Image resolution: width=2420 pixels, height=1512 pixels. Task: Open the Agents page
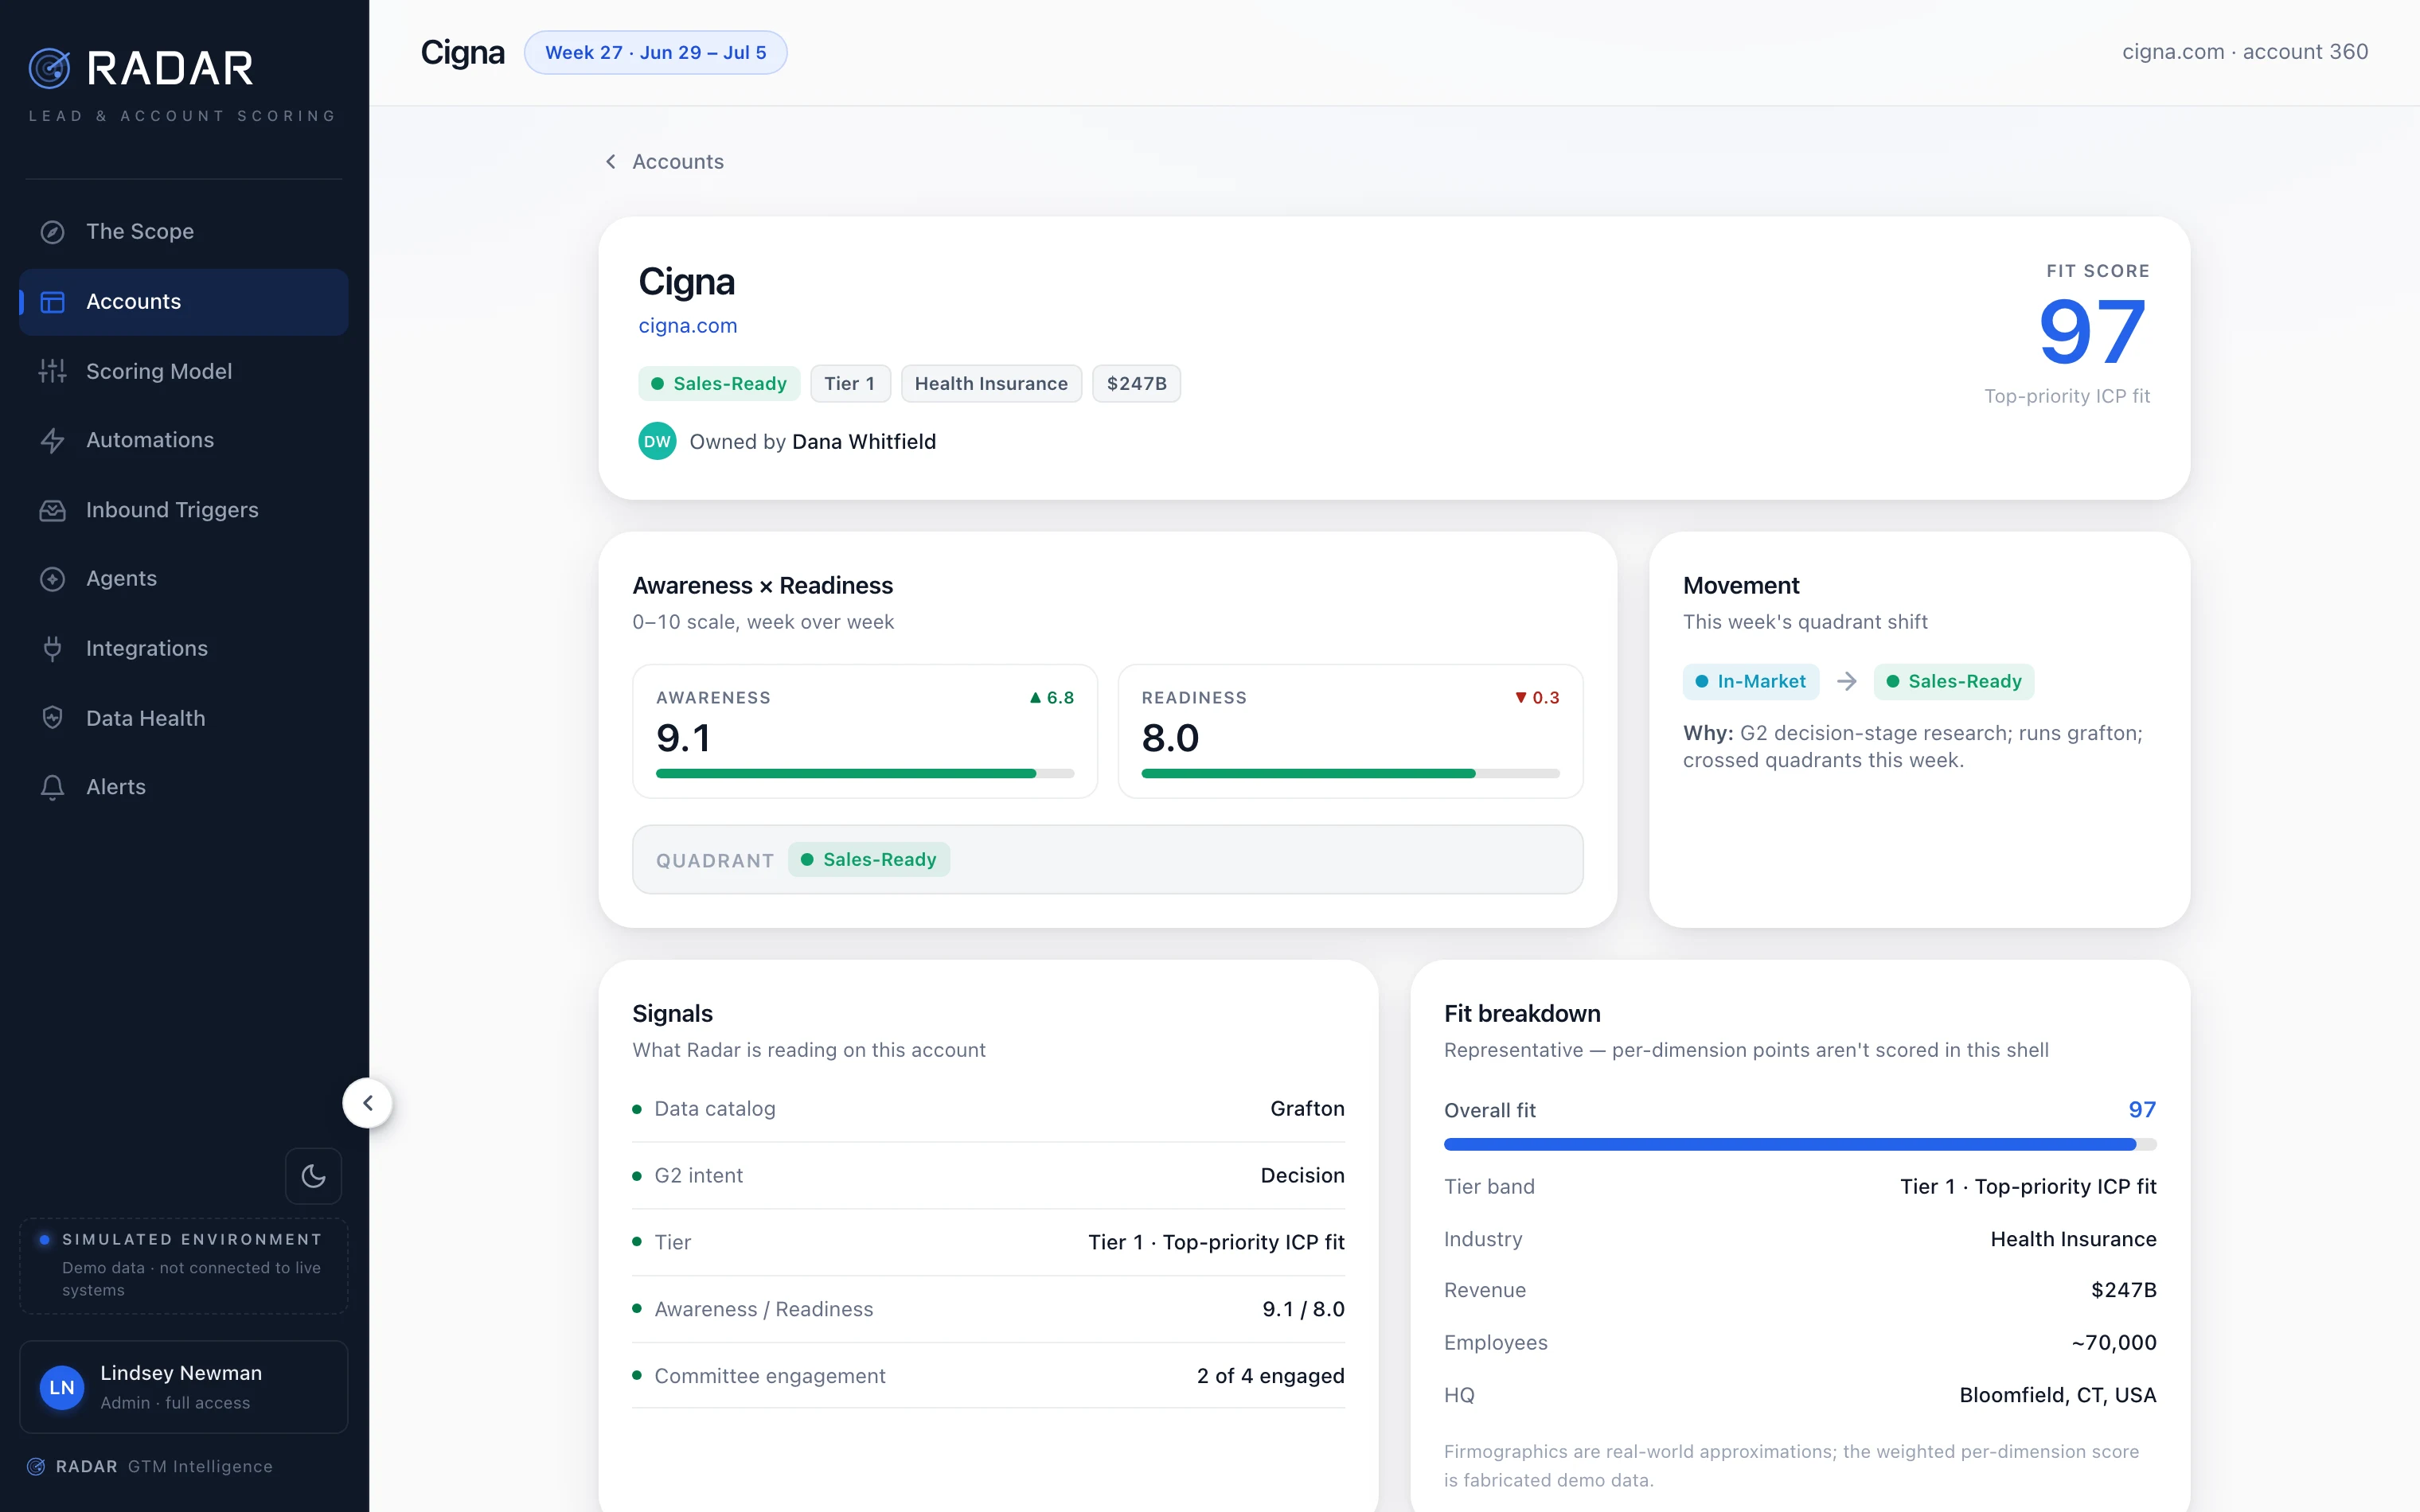(x=184, y=579)
